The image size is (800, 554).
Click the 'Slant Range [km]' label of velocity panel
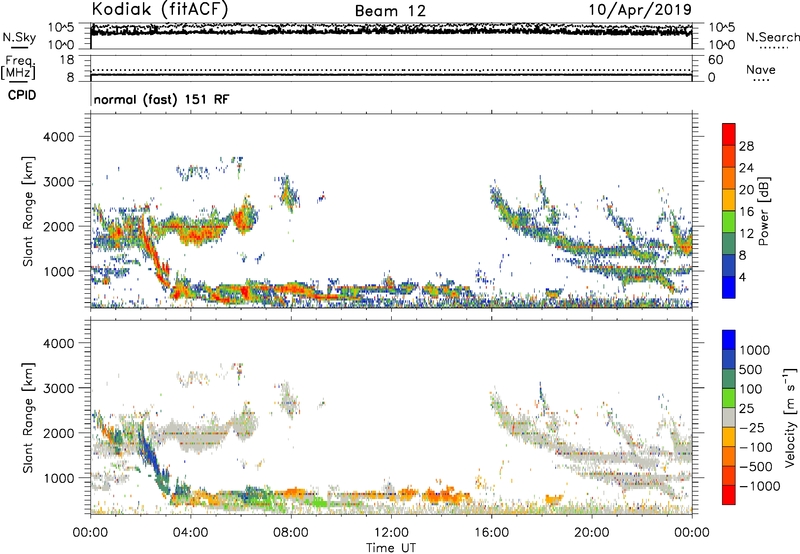(x=28, y=418)
